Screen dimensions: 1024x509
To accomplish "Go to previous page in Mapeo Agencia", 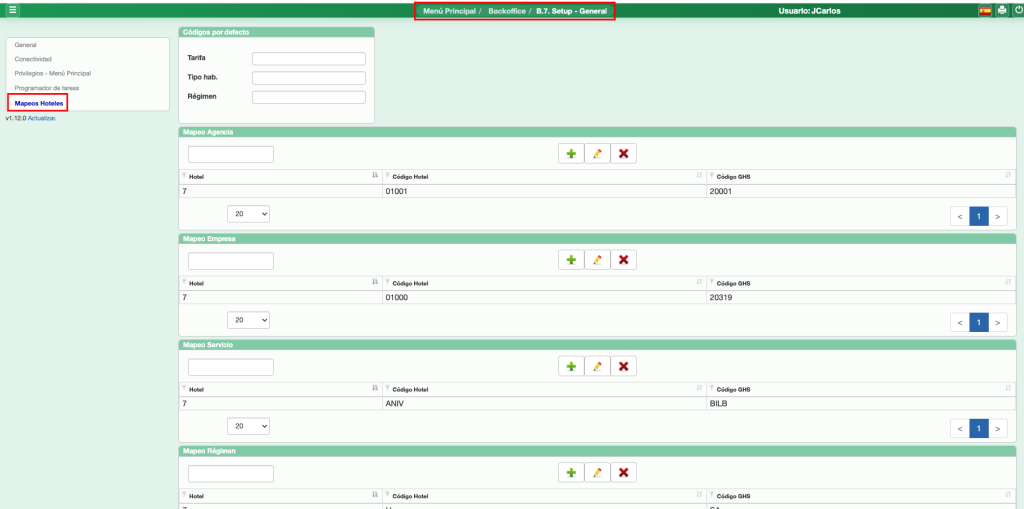I will [960, 216].
